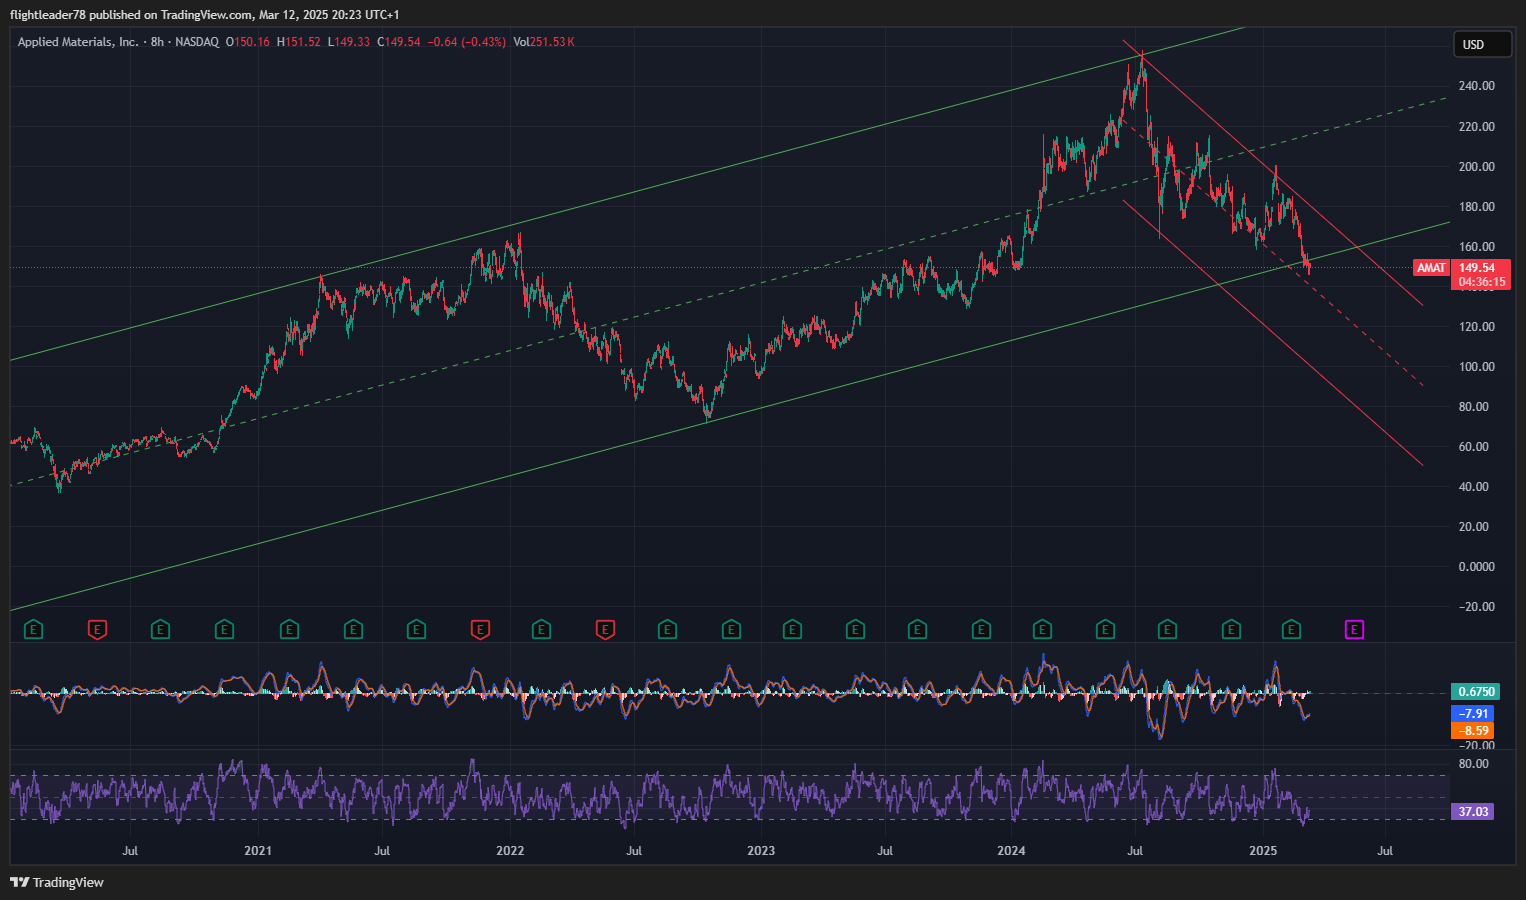Click the red earnings marker for November 2021
The width and height of the screenshot is (1526, 900).
(480, 629)
